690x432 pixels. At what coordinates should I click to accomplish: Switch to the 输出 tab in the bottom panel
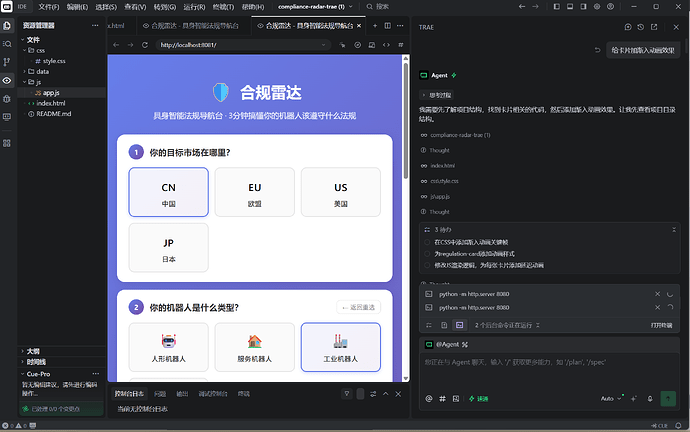(182, 394)
